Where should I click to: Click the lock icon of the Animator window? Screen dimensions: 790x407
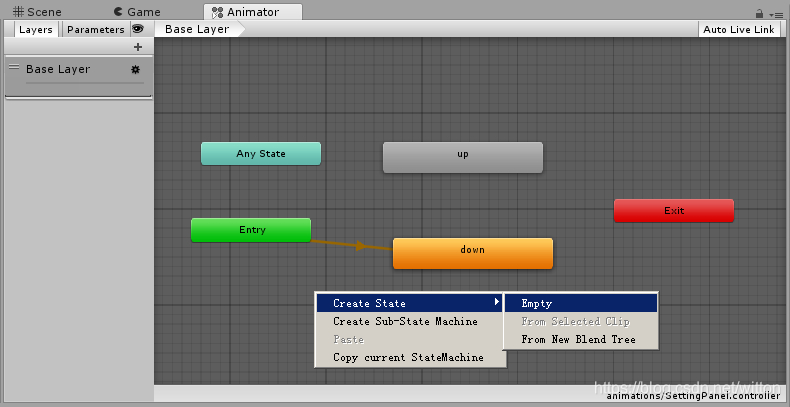coord(759,14)
